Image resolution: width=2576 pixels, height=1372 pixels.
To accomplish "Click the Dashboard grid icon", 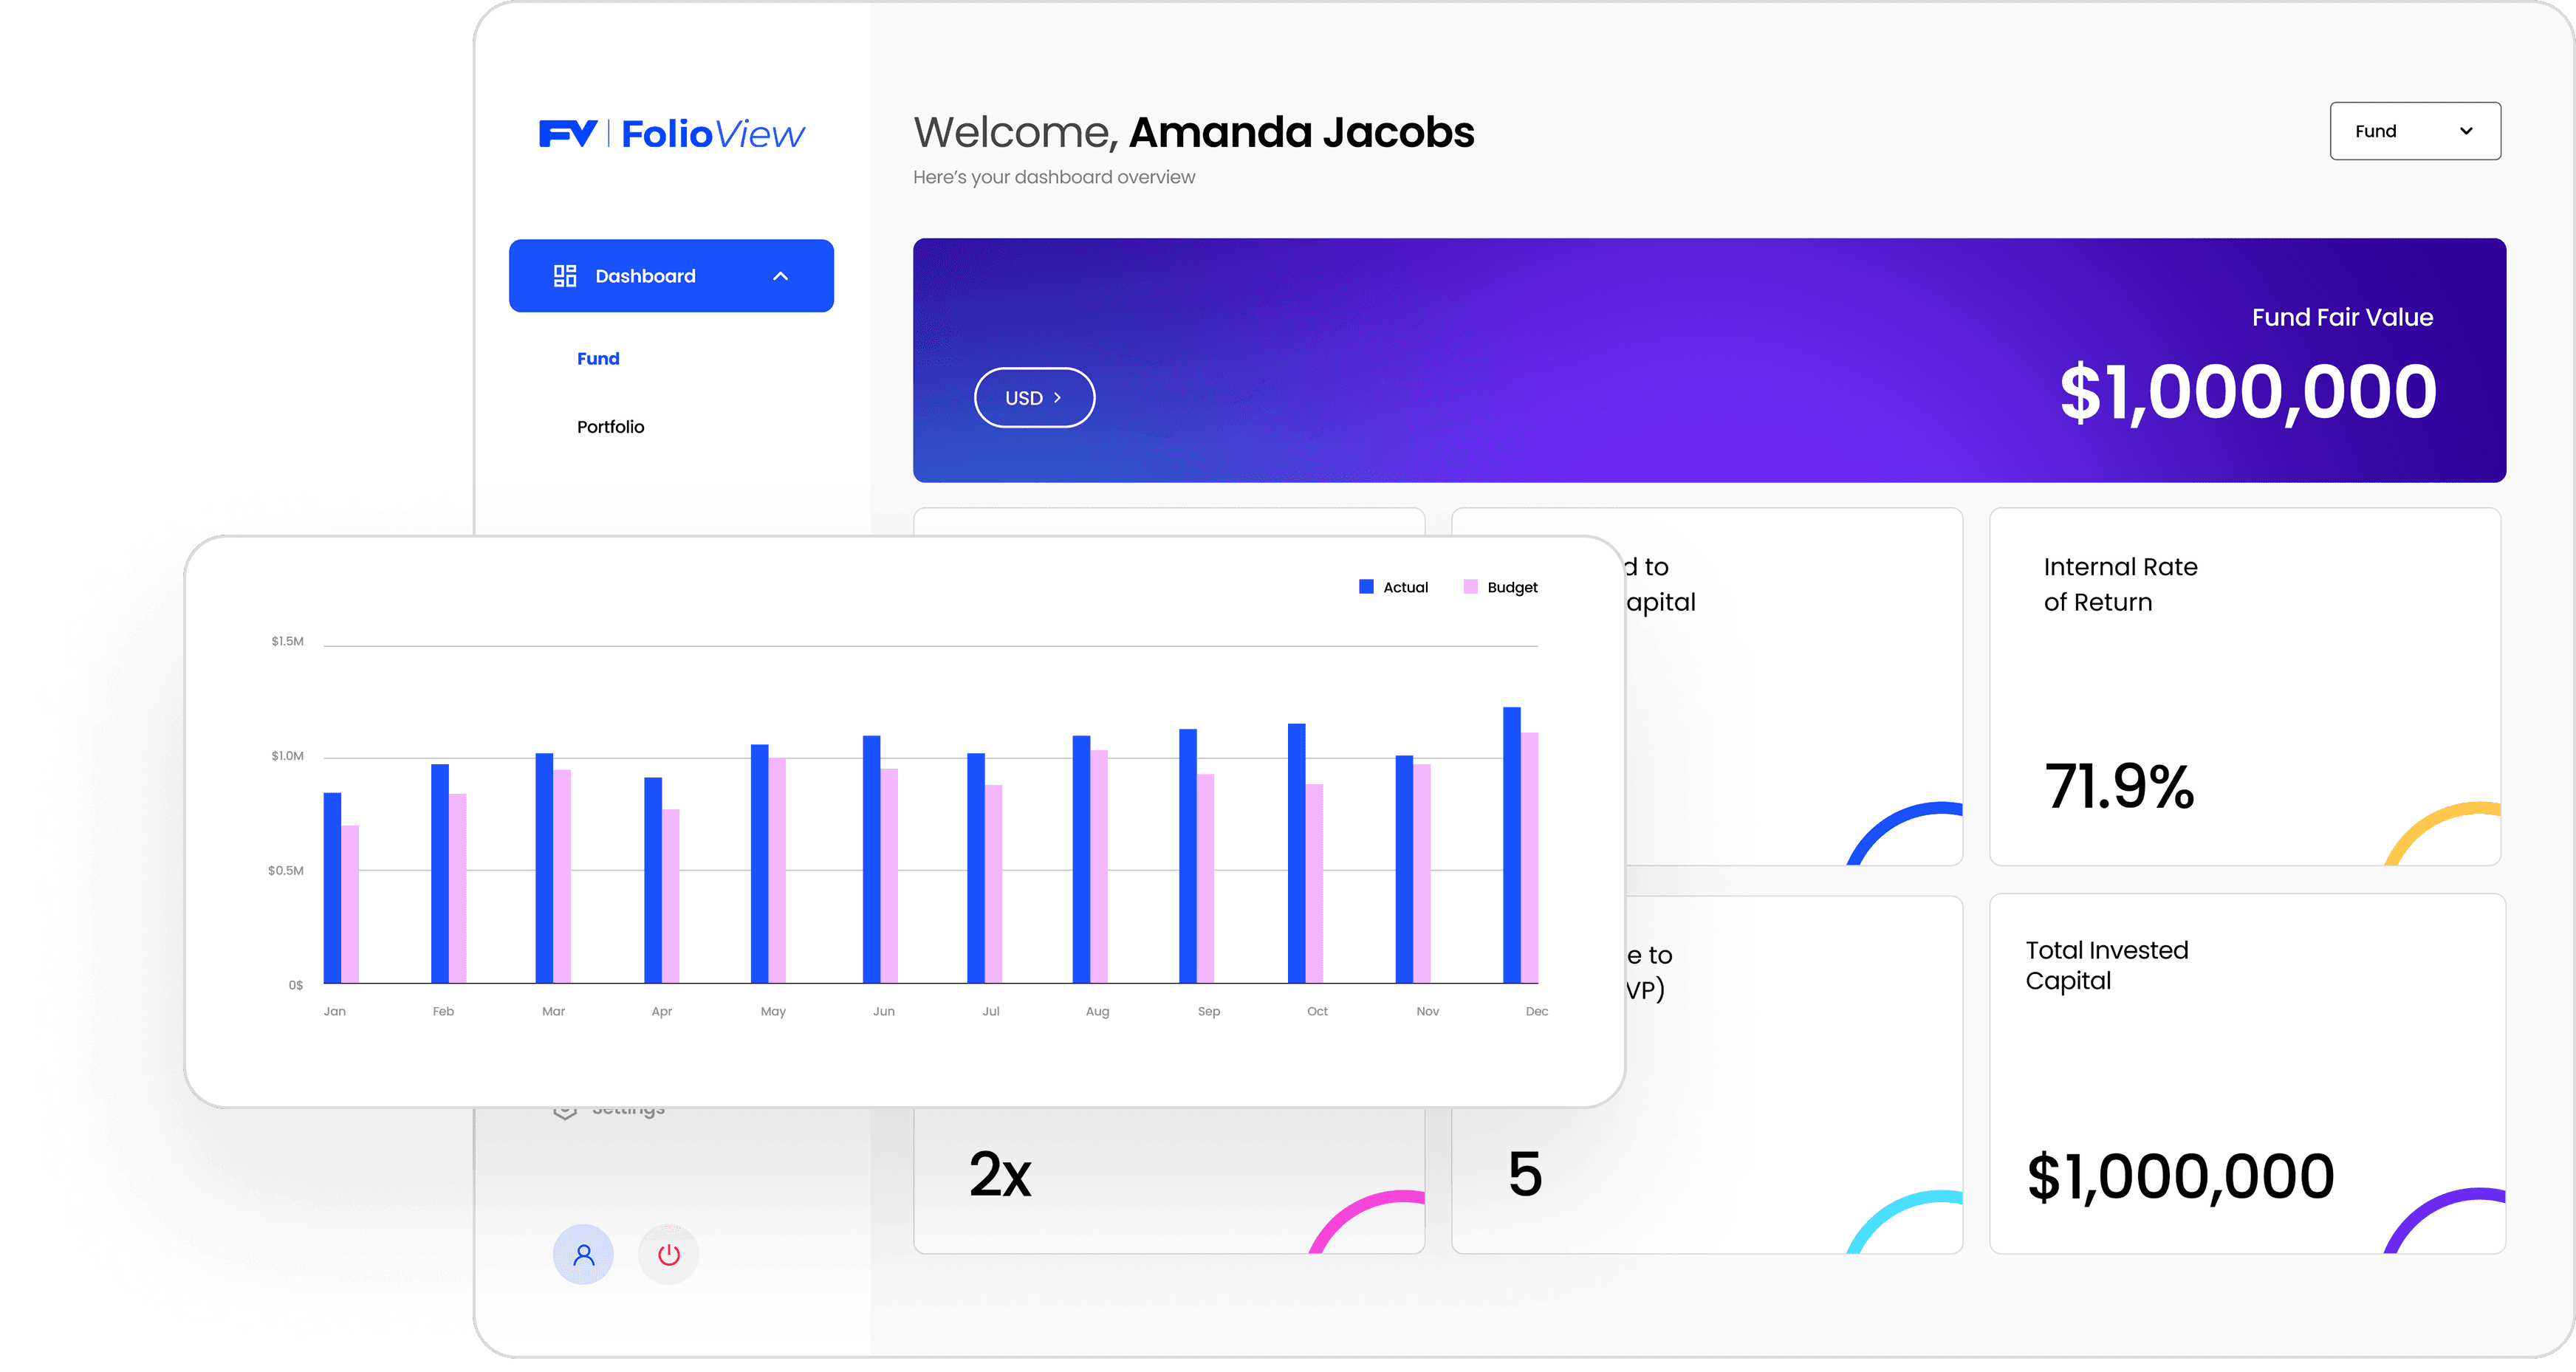I will click(x=565, y=276).
